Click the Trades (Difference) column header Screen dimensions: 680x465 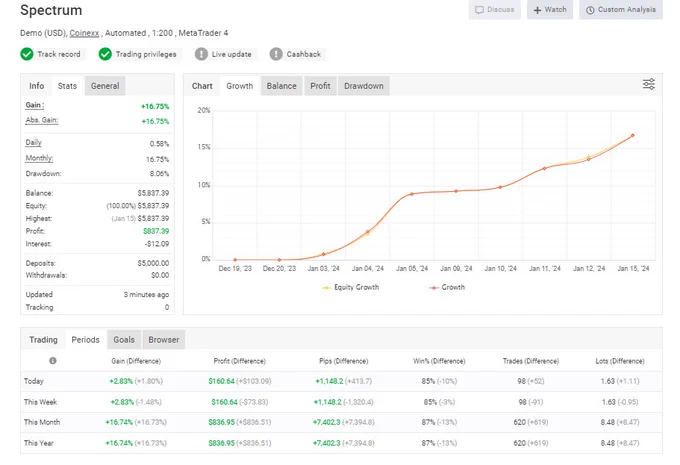coord(531,361)
